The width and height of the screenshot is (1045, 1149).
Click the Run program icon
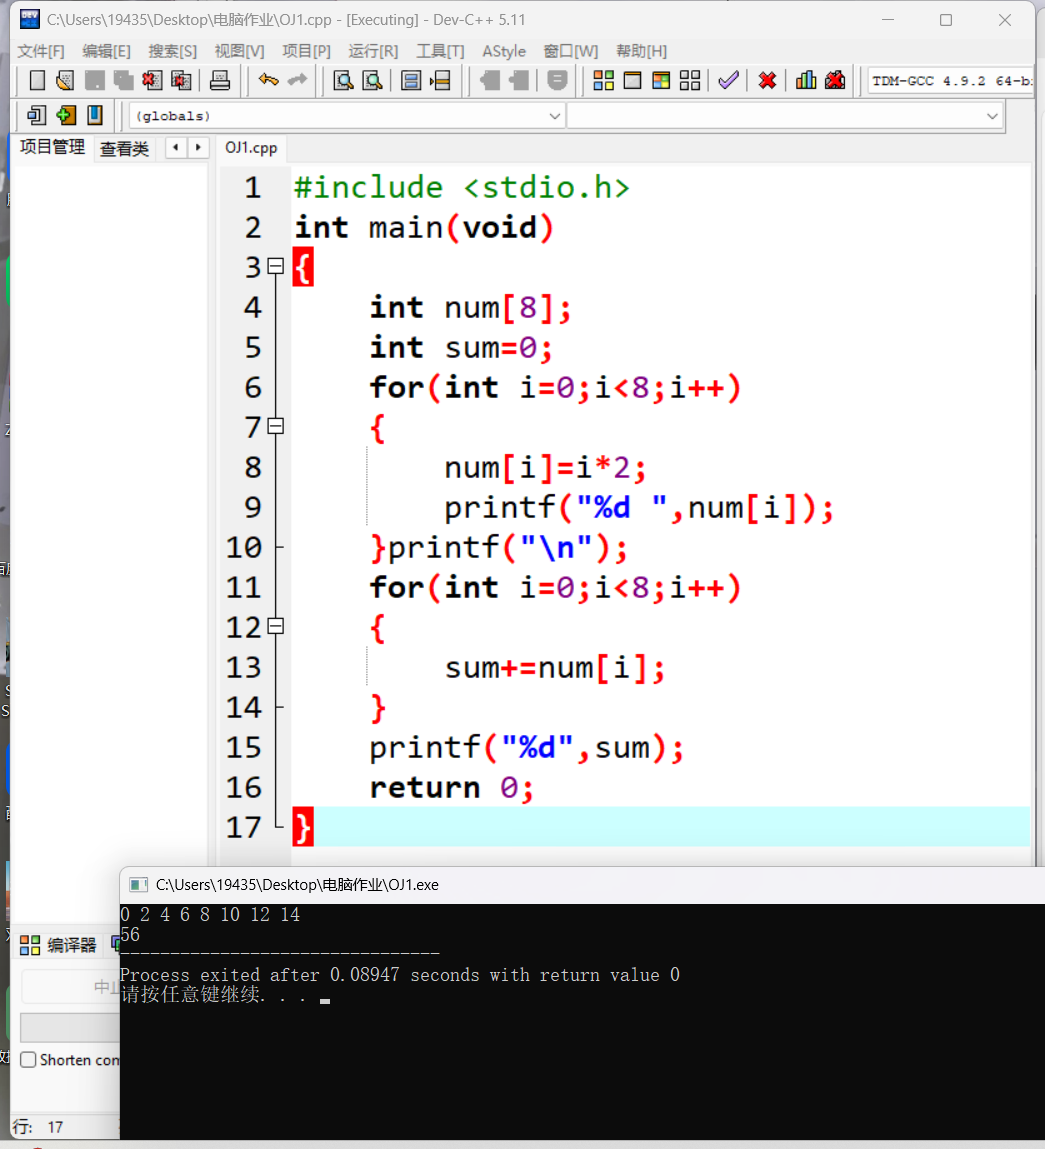click(x=632, y=81)
